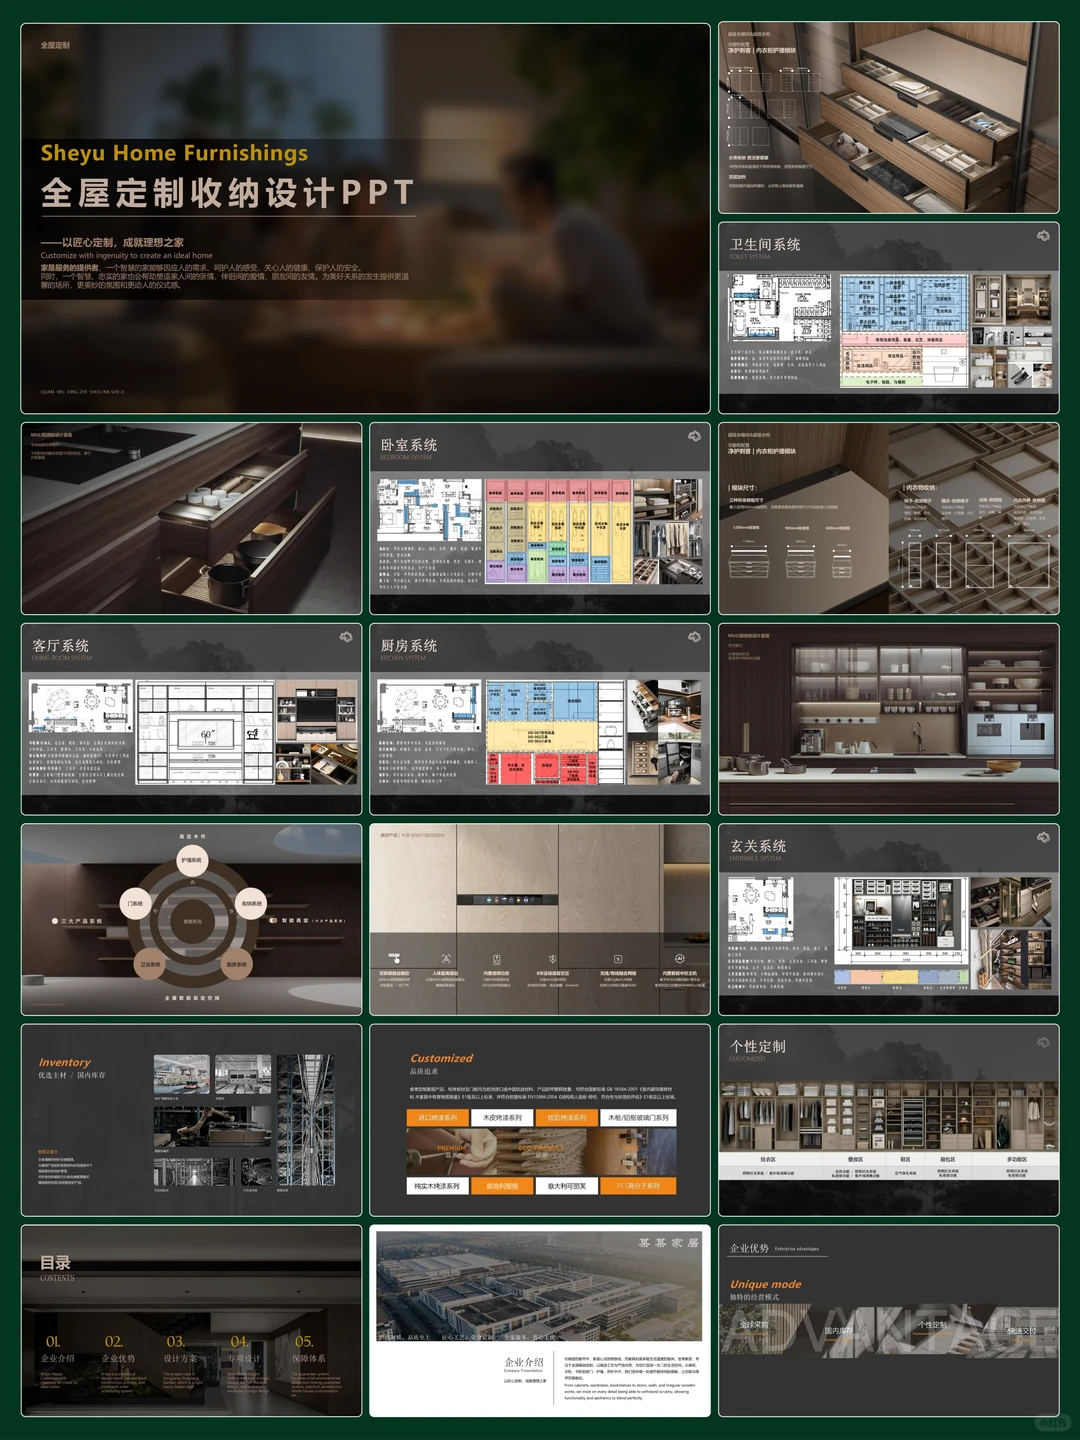Image resolution: width=1080 pixels, height=1440 pixels.
Task: Click 快速交付 on Unique mode slide
Action: [x=1022, y=1331]
